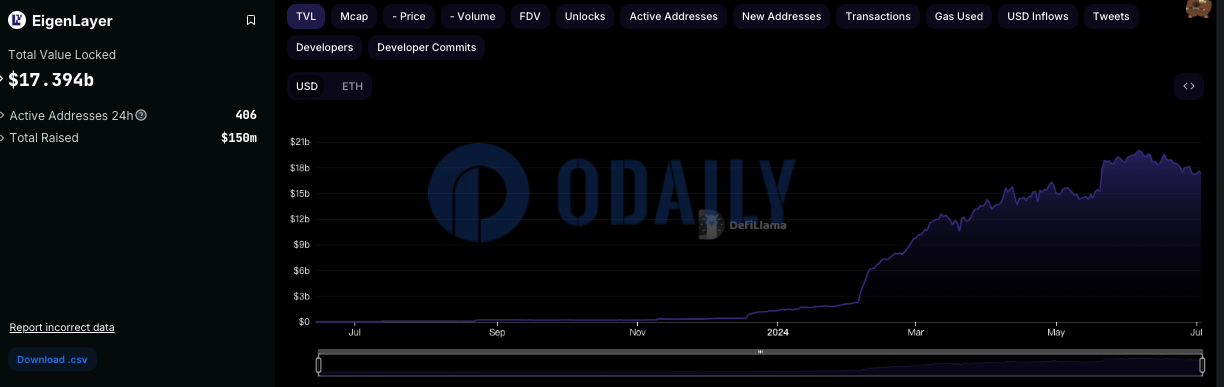Click the 406 active addresses value
The image size is (1224, 387).
tap(246, 115)
